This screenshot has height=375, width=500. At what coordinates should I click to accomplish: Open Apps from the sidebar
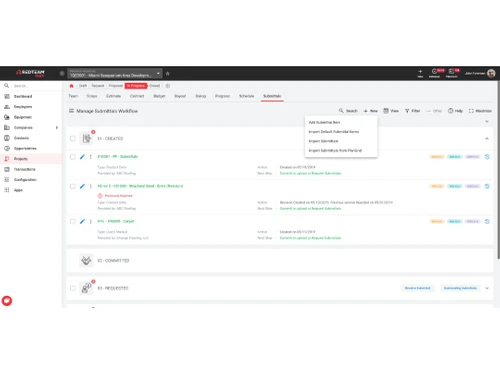(18, 190)
